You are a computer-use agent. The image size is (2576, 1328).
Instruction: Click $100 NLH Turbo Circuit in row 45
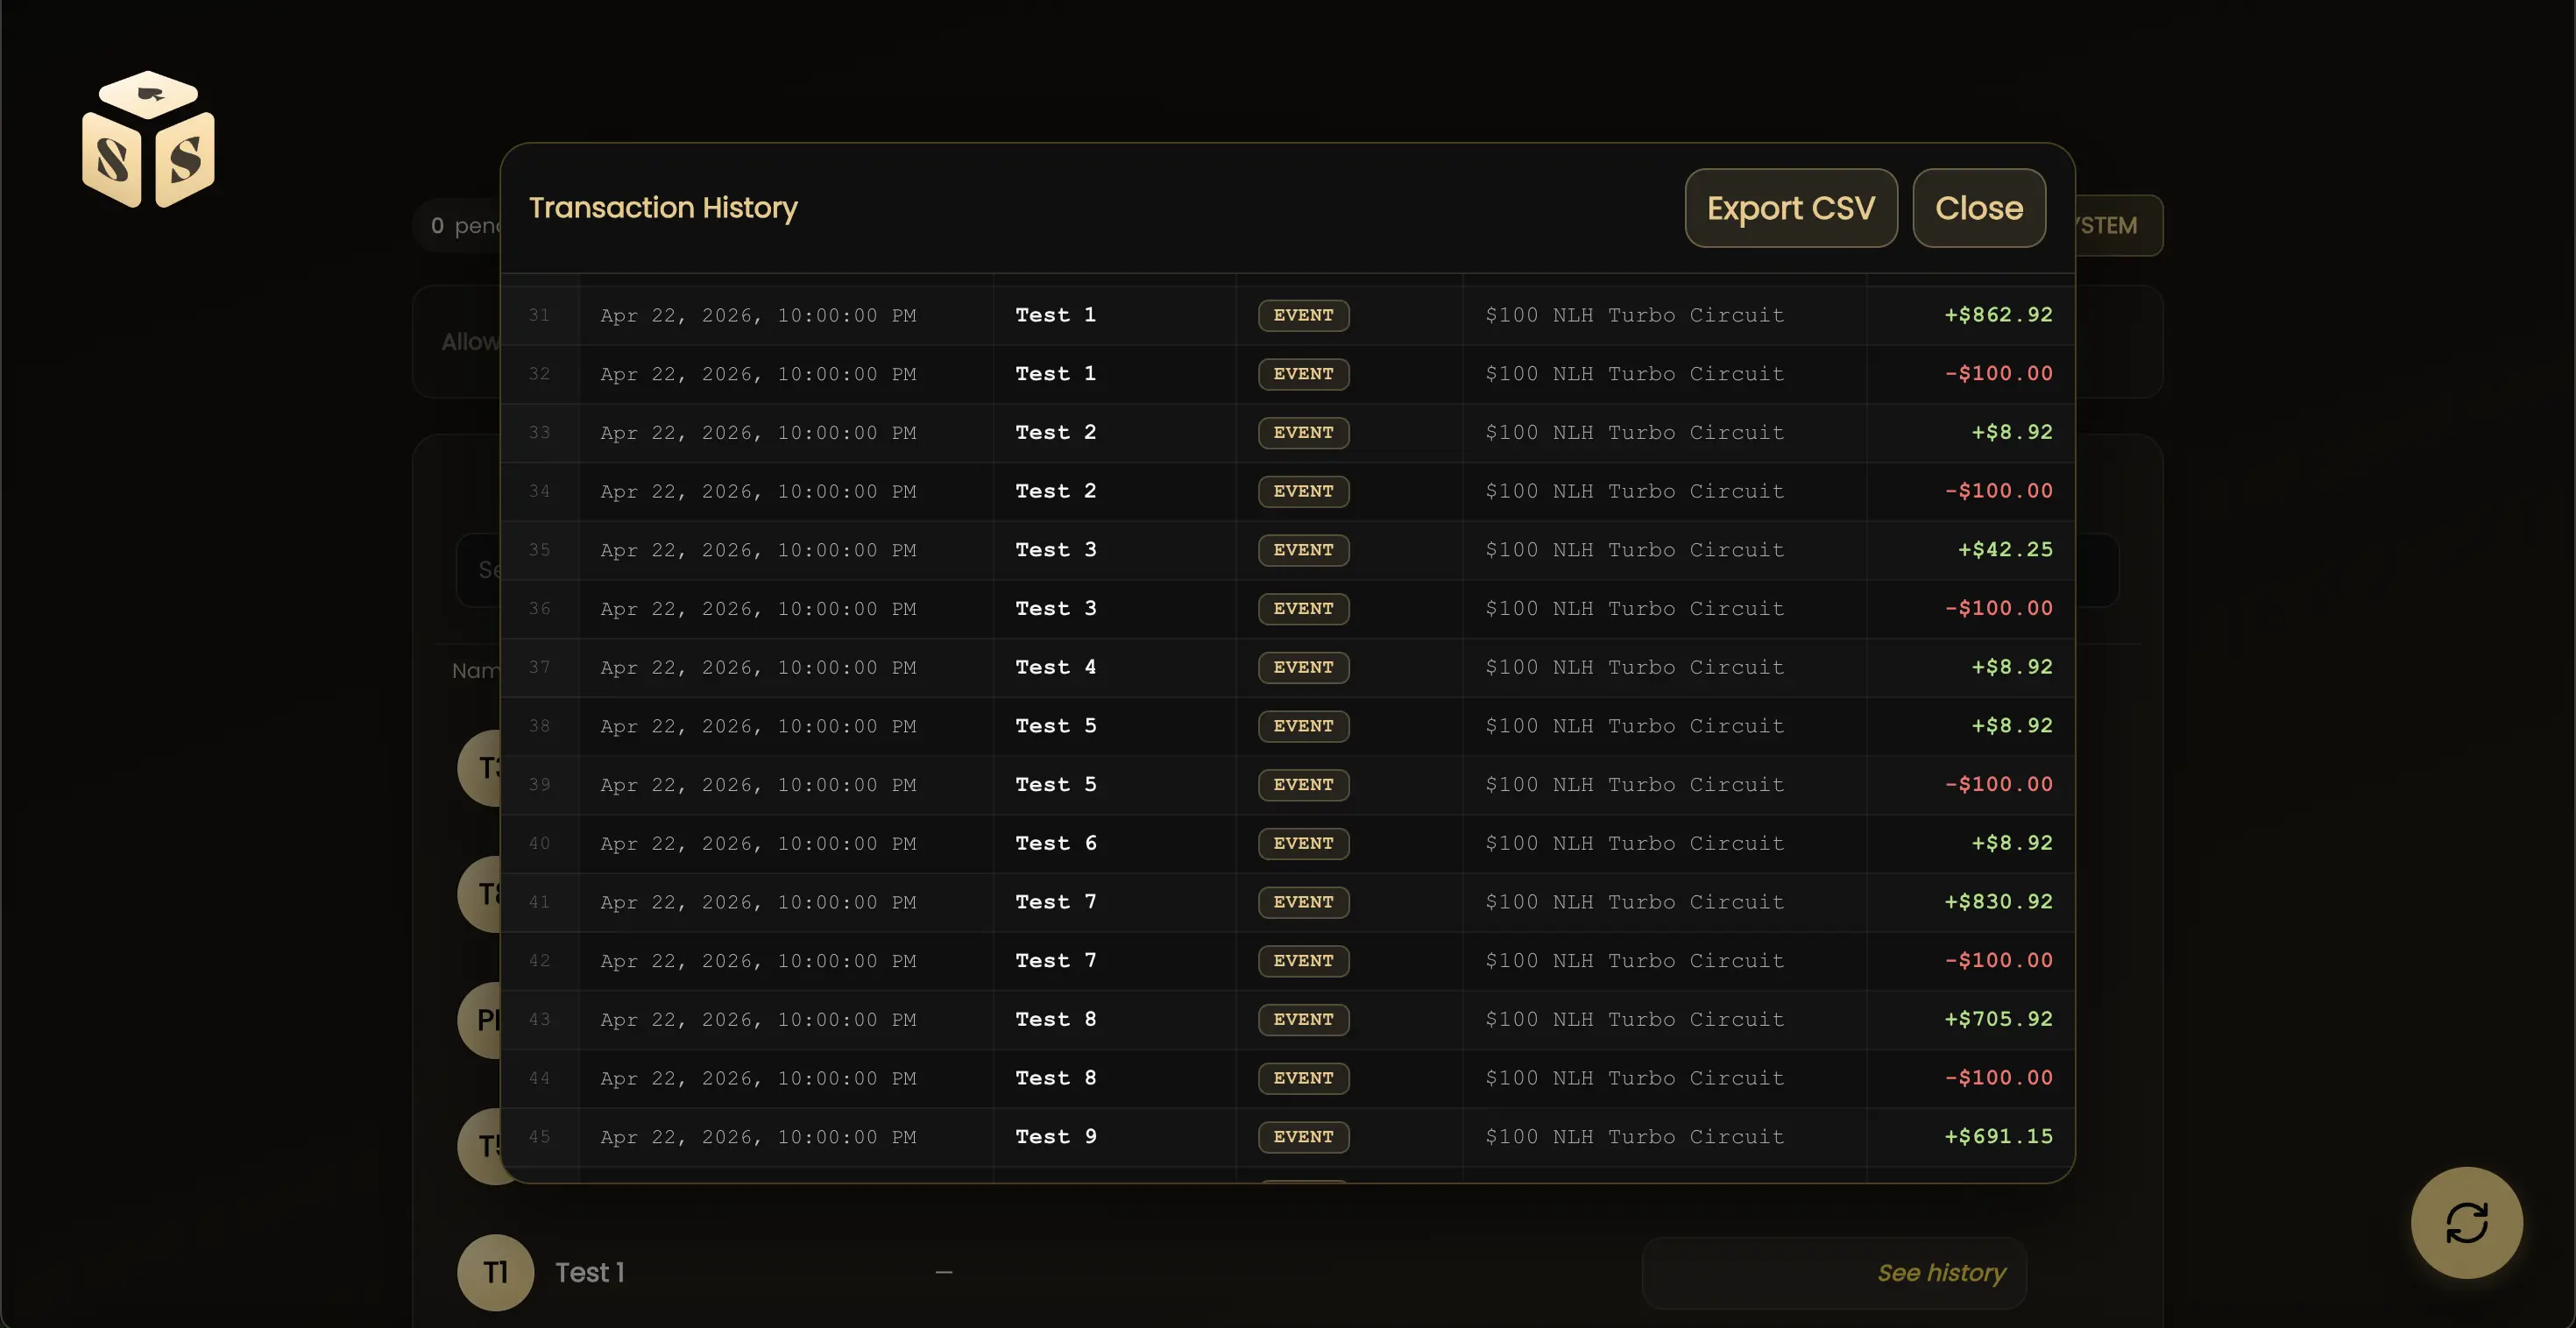pyautogui.click(x=1634, y=1137)
